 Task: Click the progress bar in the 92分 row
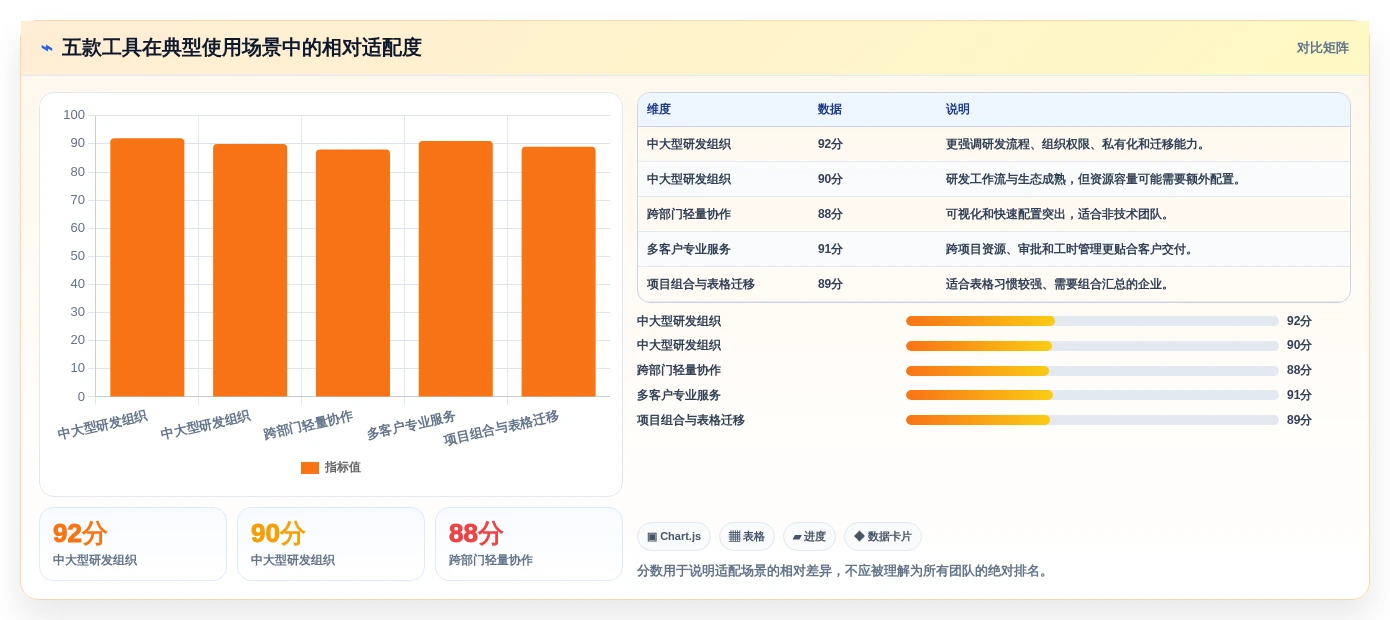tap(1092, 321)
